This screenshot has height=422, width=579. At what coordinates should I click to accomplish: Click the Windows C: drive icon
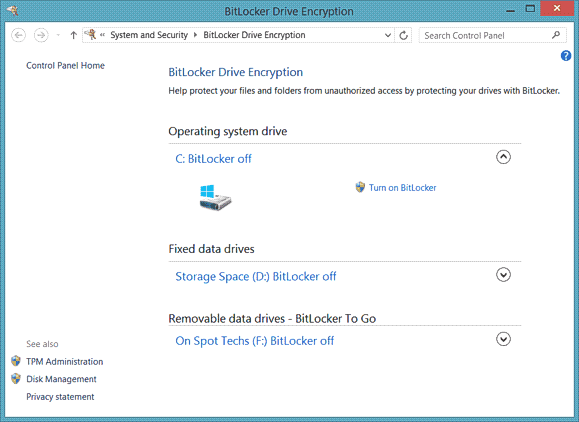(215, 198)
